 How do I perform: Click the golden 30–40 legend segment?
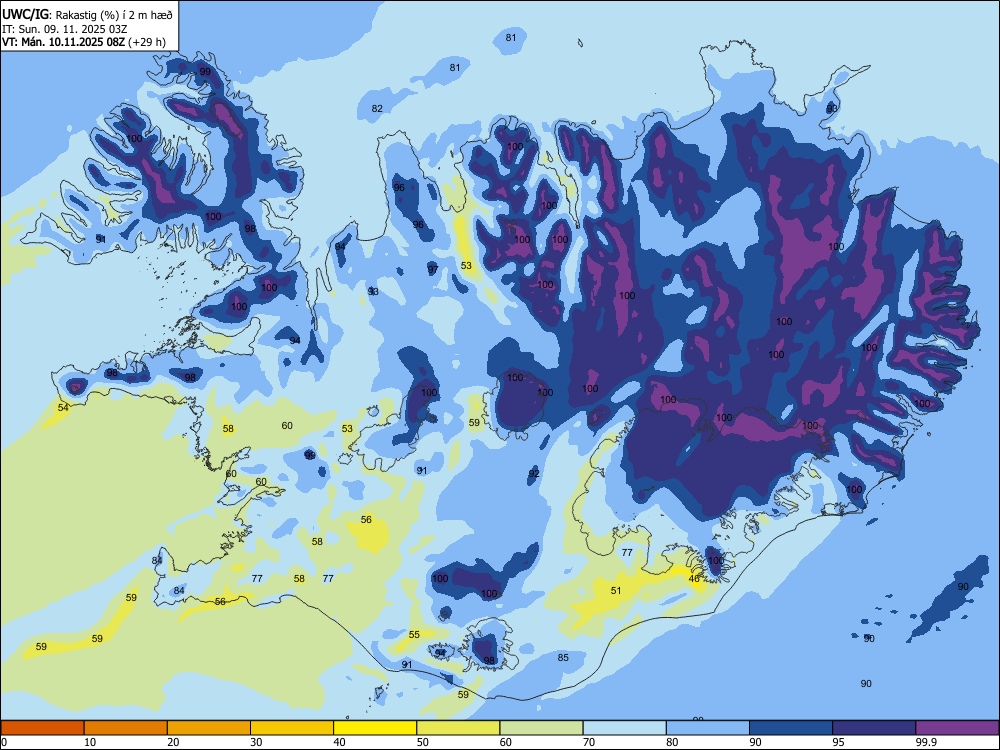coord(292,728)
